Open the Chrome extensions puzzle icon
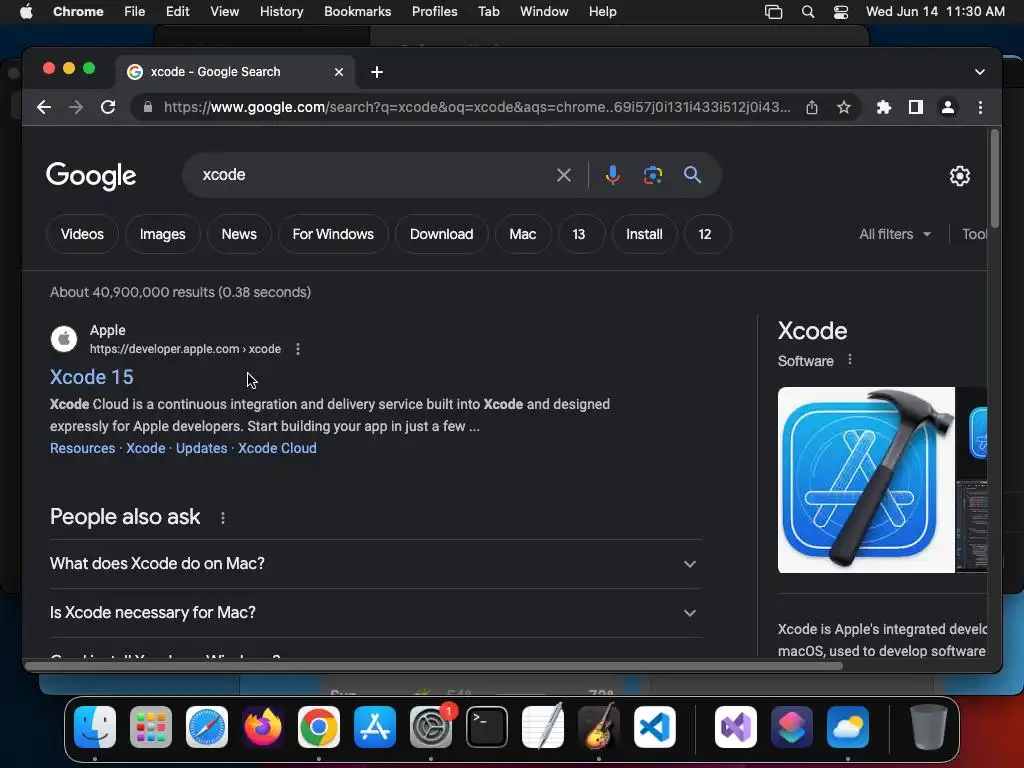The height and width of the screenshot is (768, 1024). coord(884,107)
